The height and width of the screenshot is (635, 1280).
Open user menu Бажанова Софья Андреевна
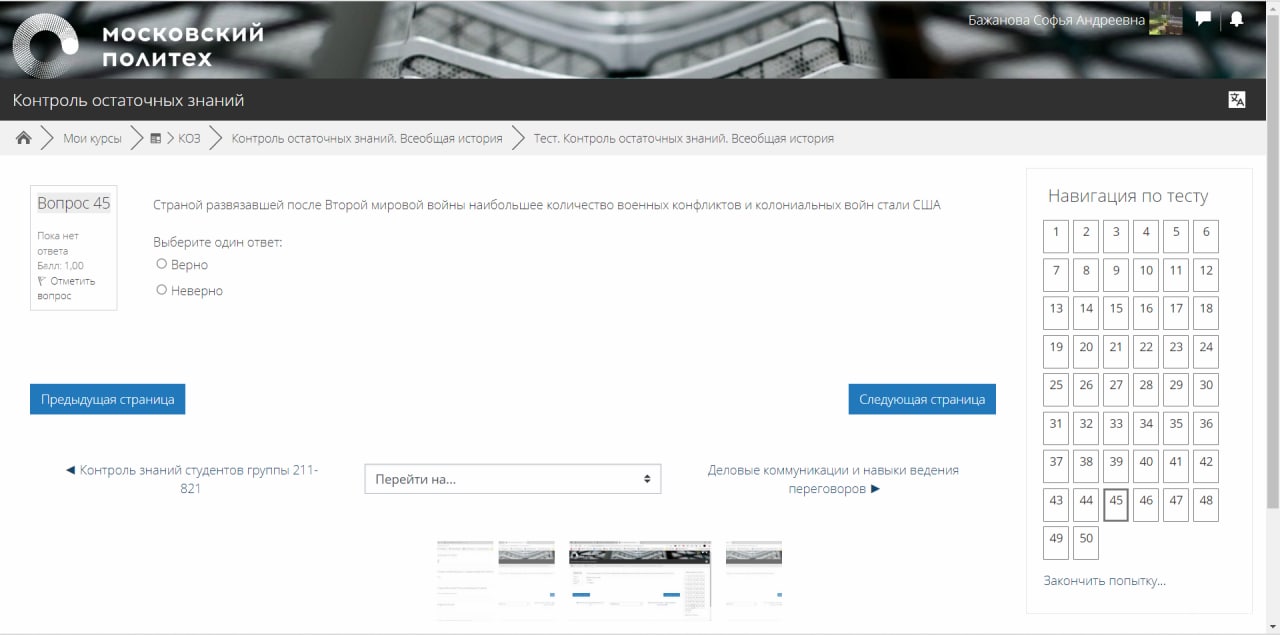(1056, 20)
